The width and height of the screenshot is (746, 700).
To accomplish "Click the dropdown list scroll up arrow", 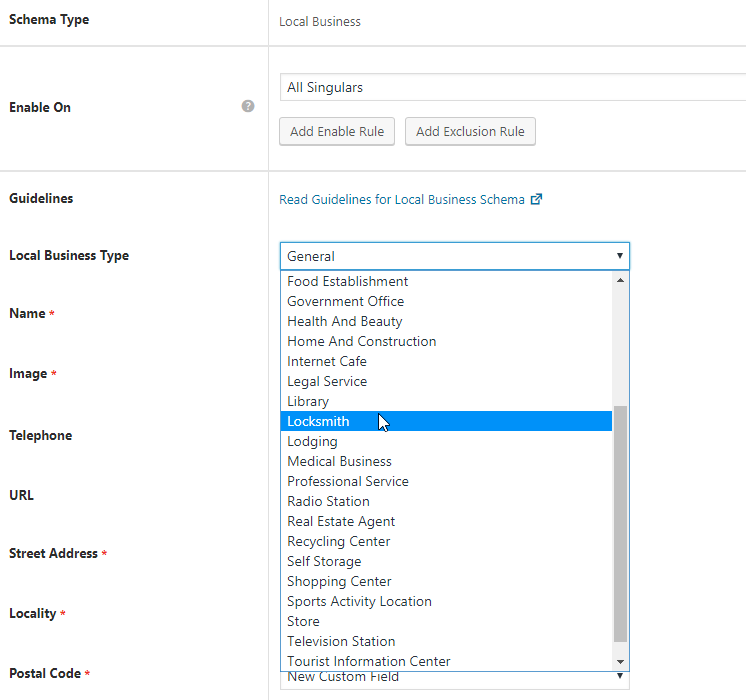I will coord(621,280).
